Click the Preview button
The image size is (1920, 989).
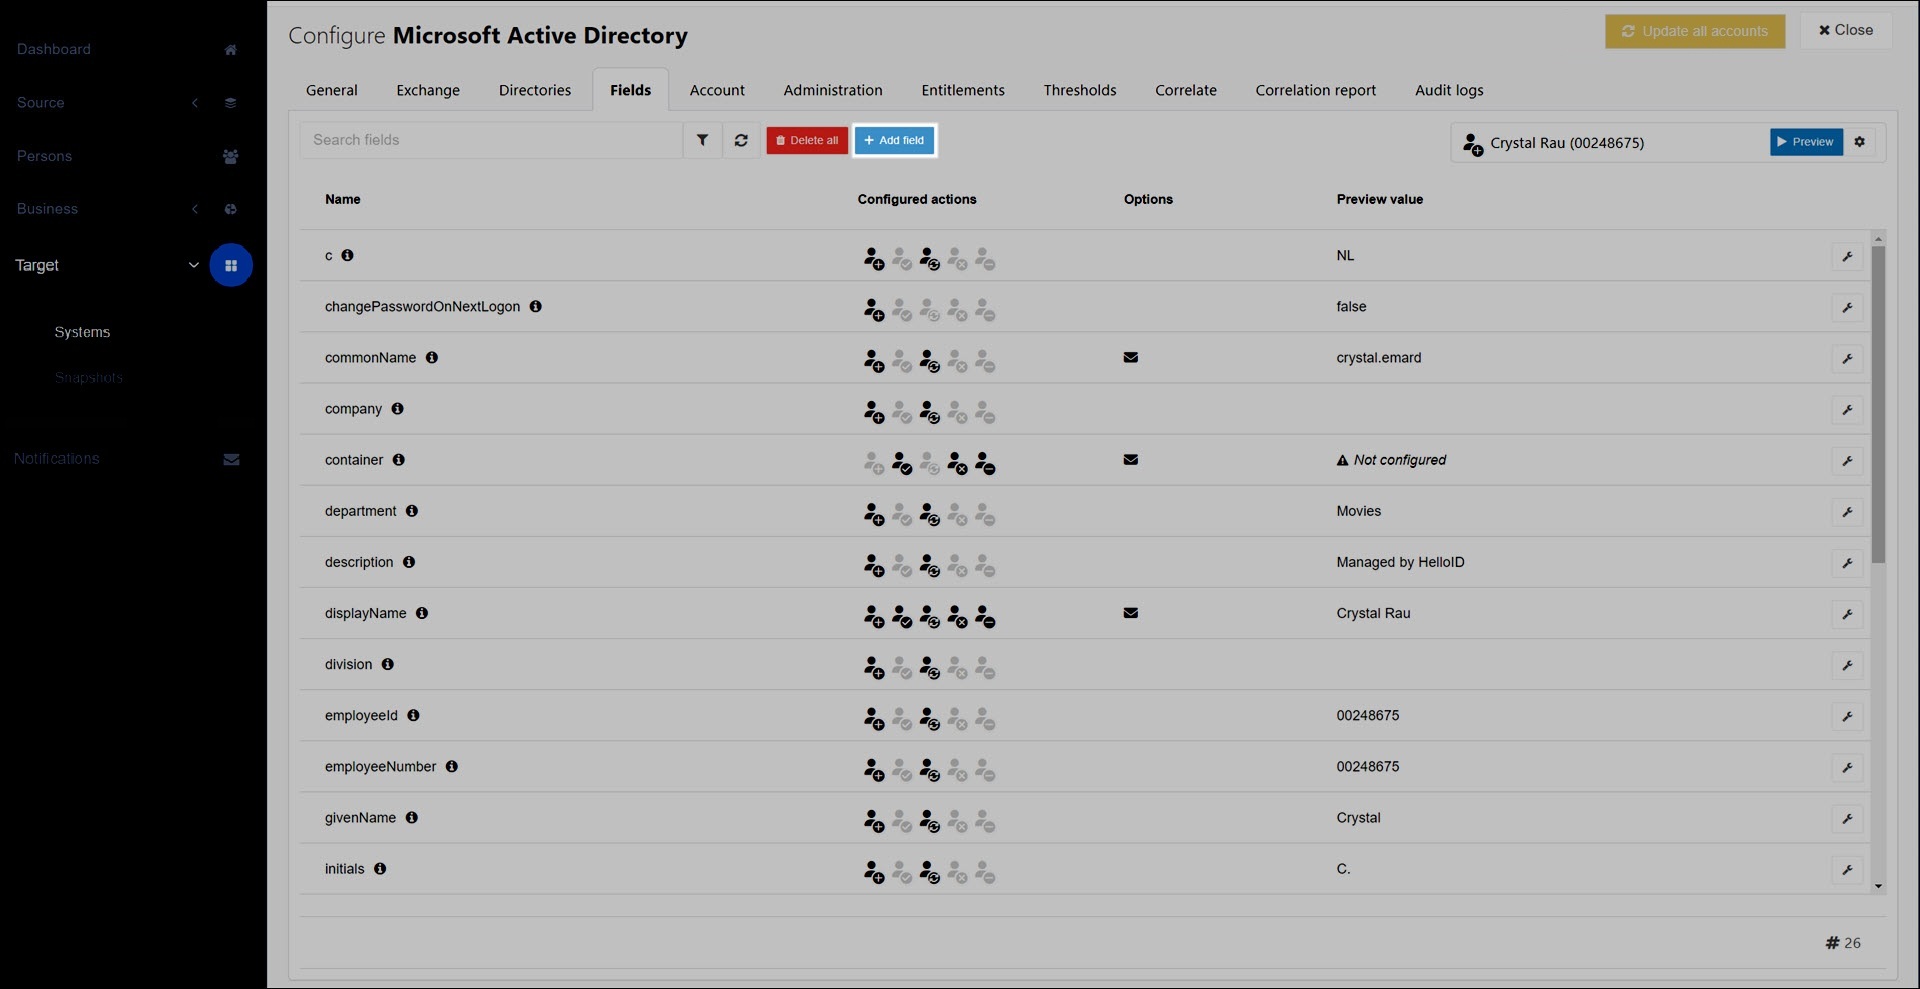pyautogui.click(x=1806, y=142)
